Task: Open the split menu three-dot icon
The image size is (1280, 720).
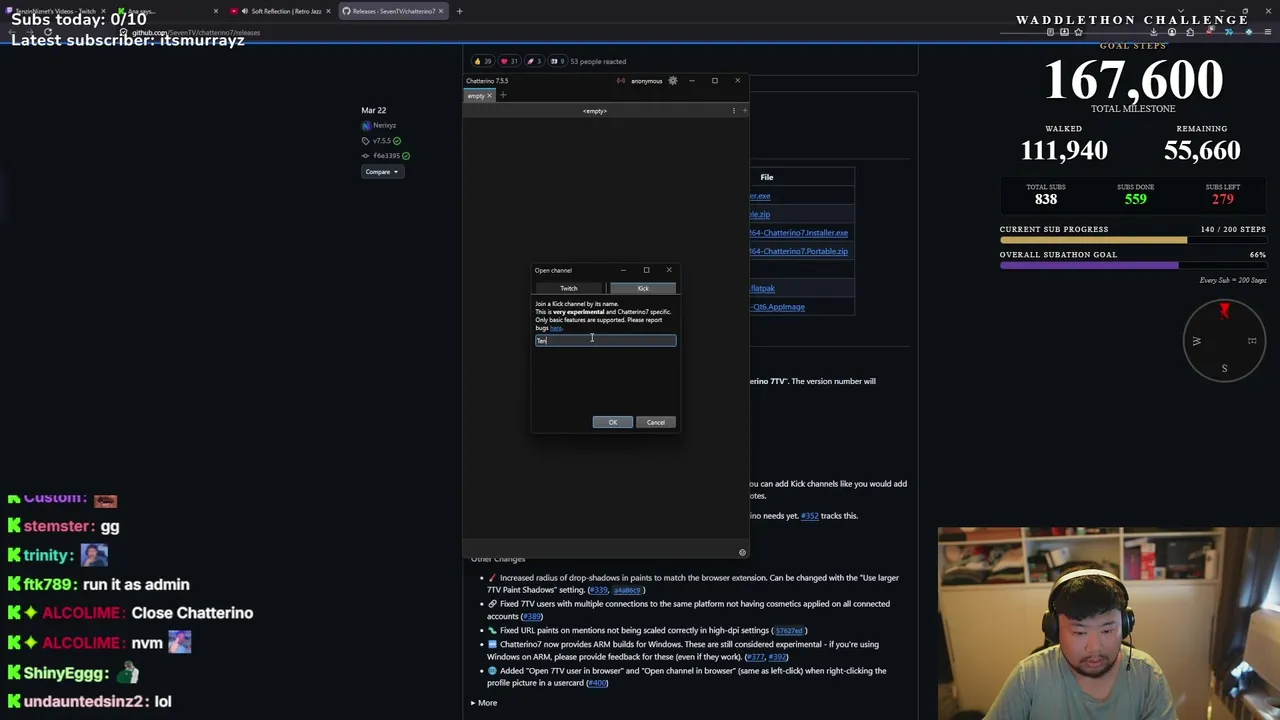Action: [734, 111]
